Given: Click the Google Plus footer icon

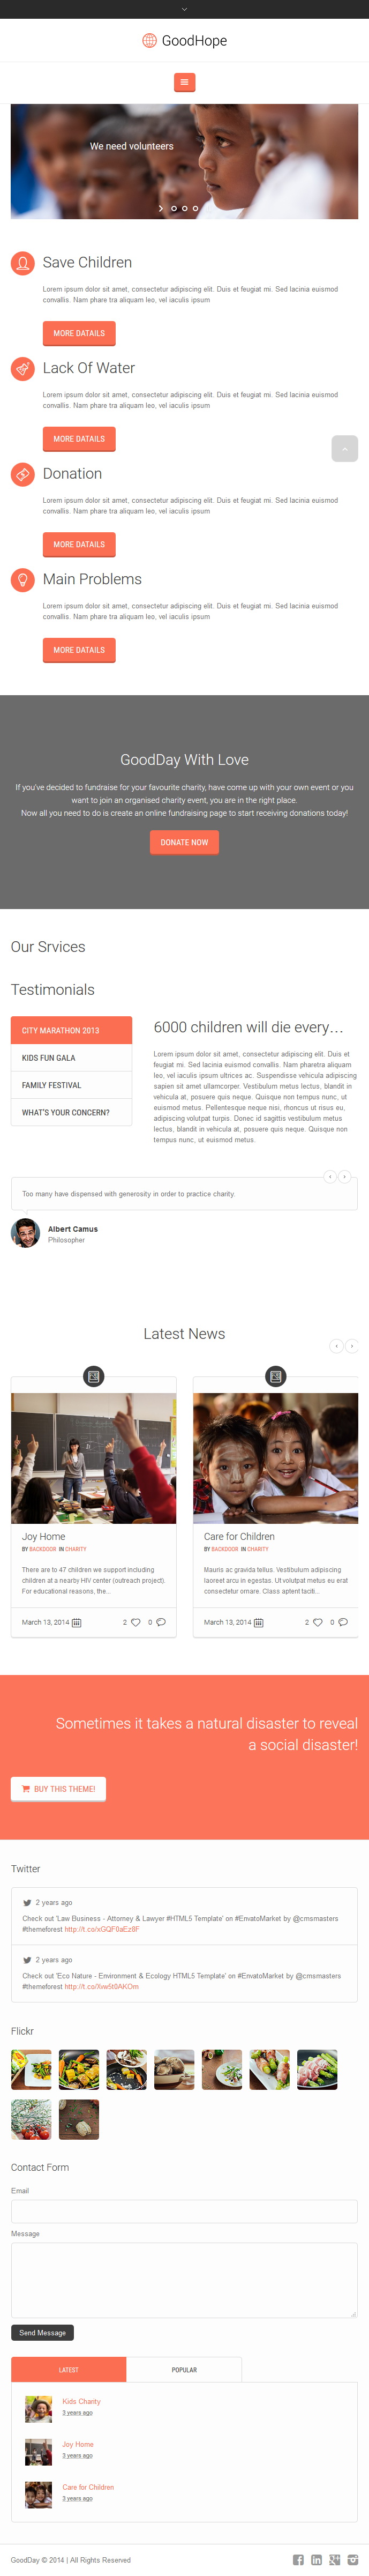Looking at the screenshot, I should pyautogui.click(x=334, y=2559).
